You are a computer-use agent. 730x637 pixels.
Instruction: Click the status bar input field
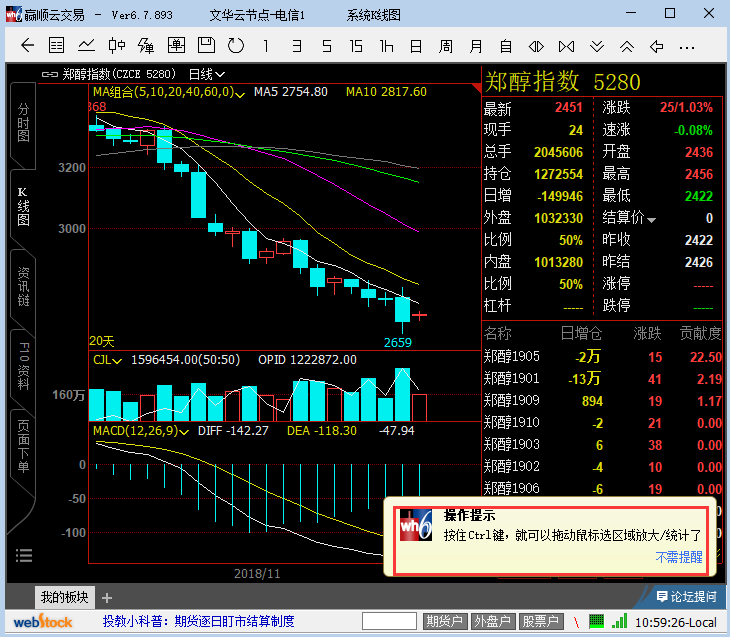click(x=388, y=622)
